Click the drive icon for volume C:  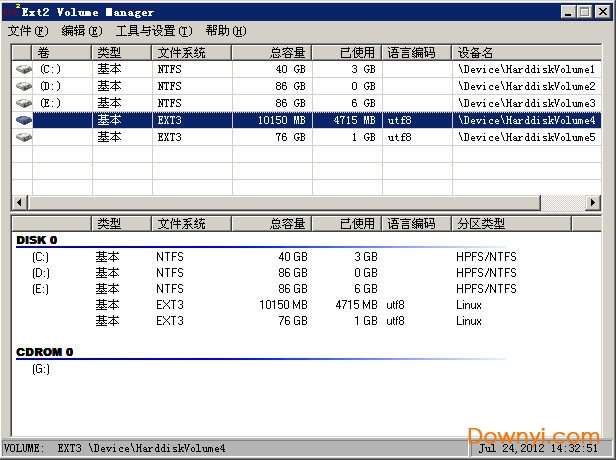coord(24,70)
